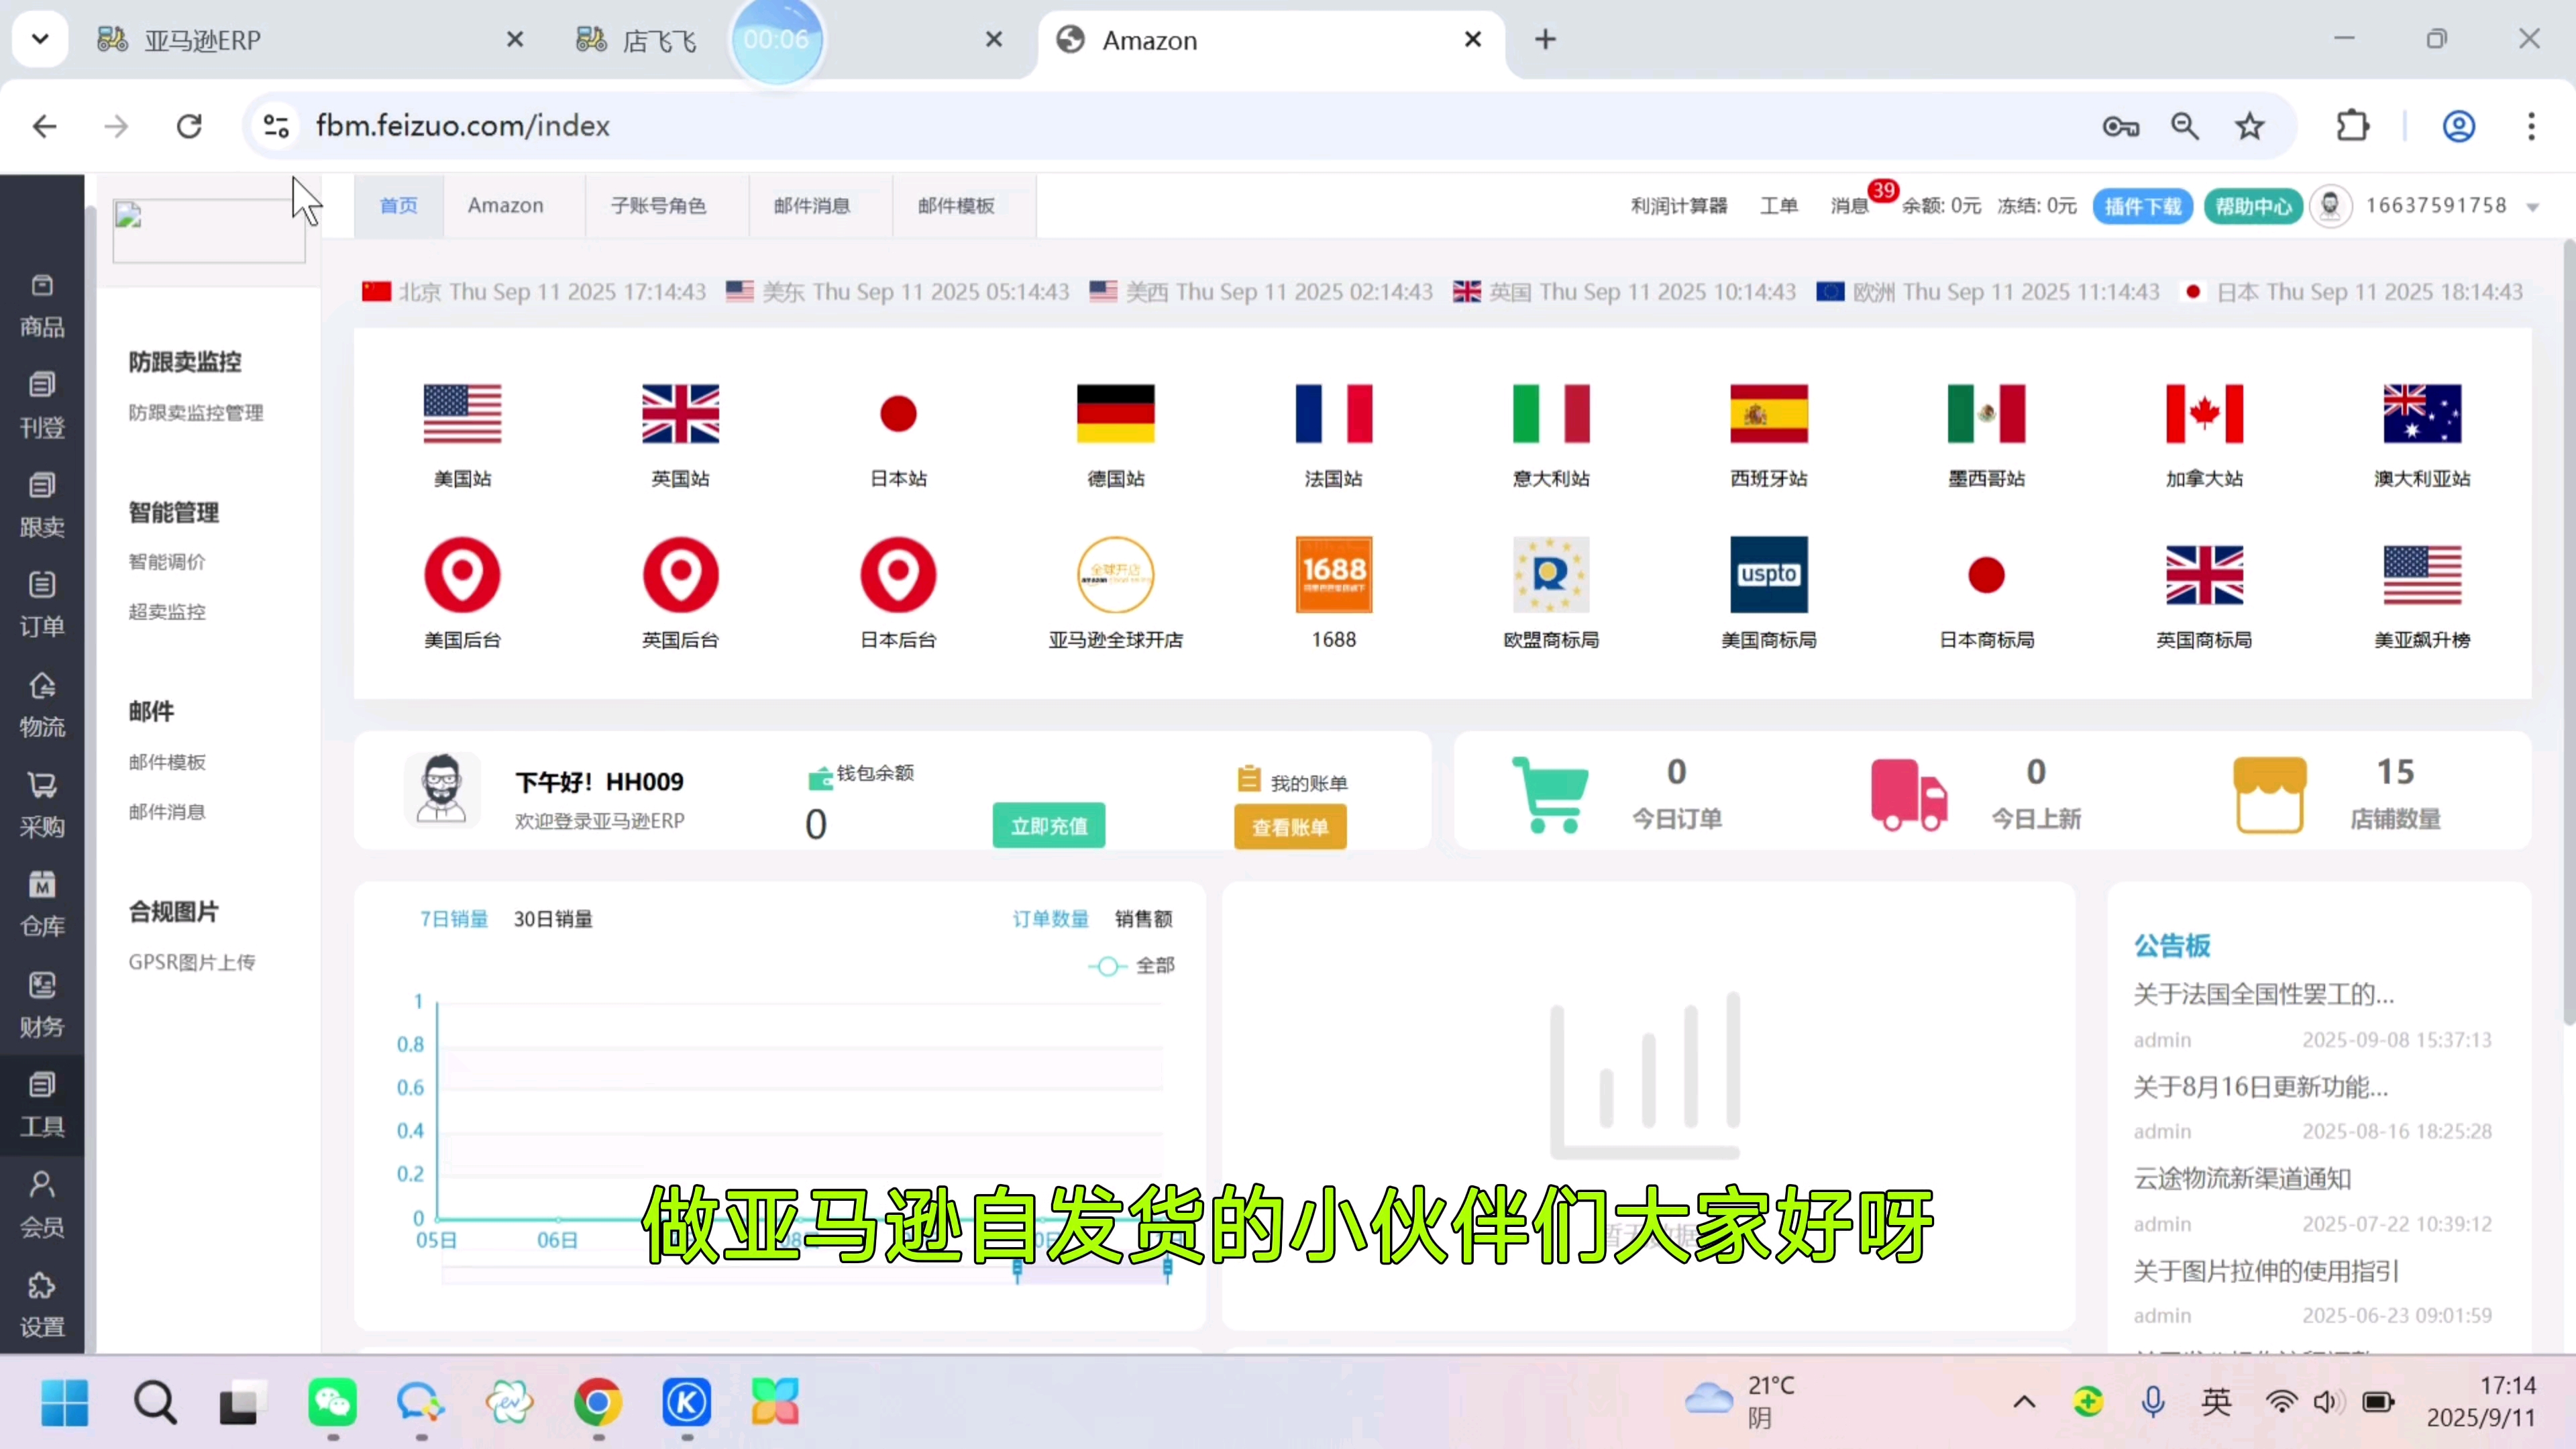
Task: Click the 帮助中心 button
Action: coord(2253,206)
